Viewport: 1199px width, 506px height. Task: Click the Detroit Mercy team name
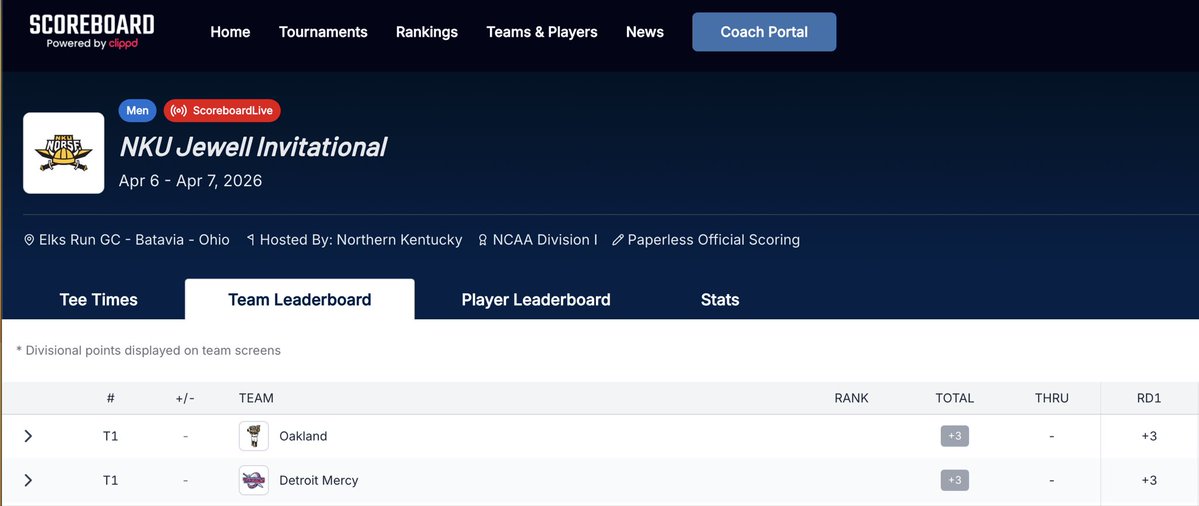click(319, 480)
